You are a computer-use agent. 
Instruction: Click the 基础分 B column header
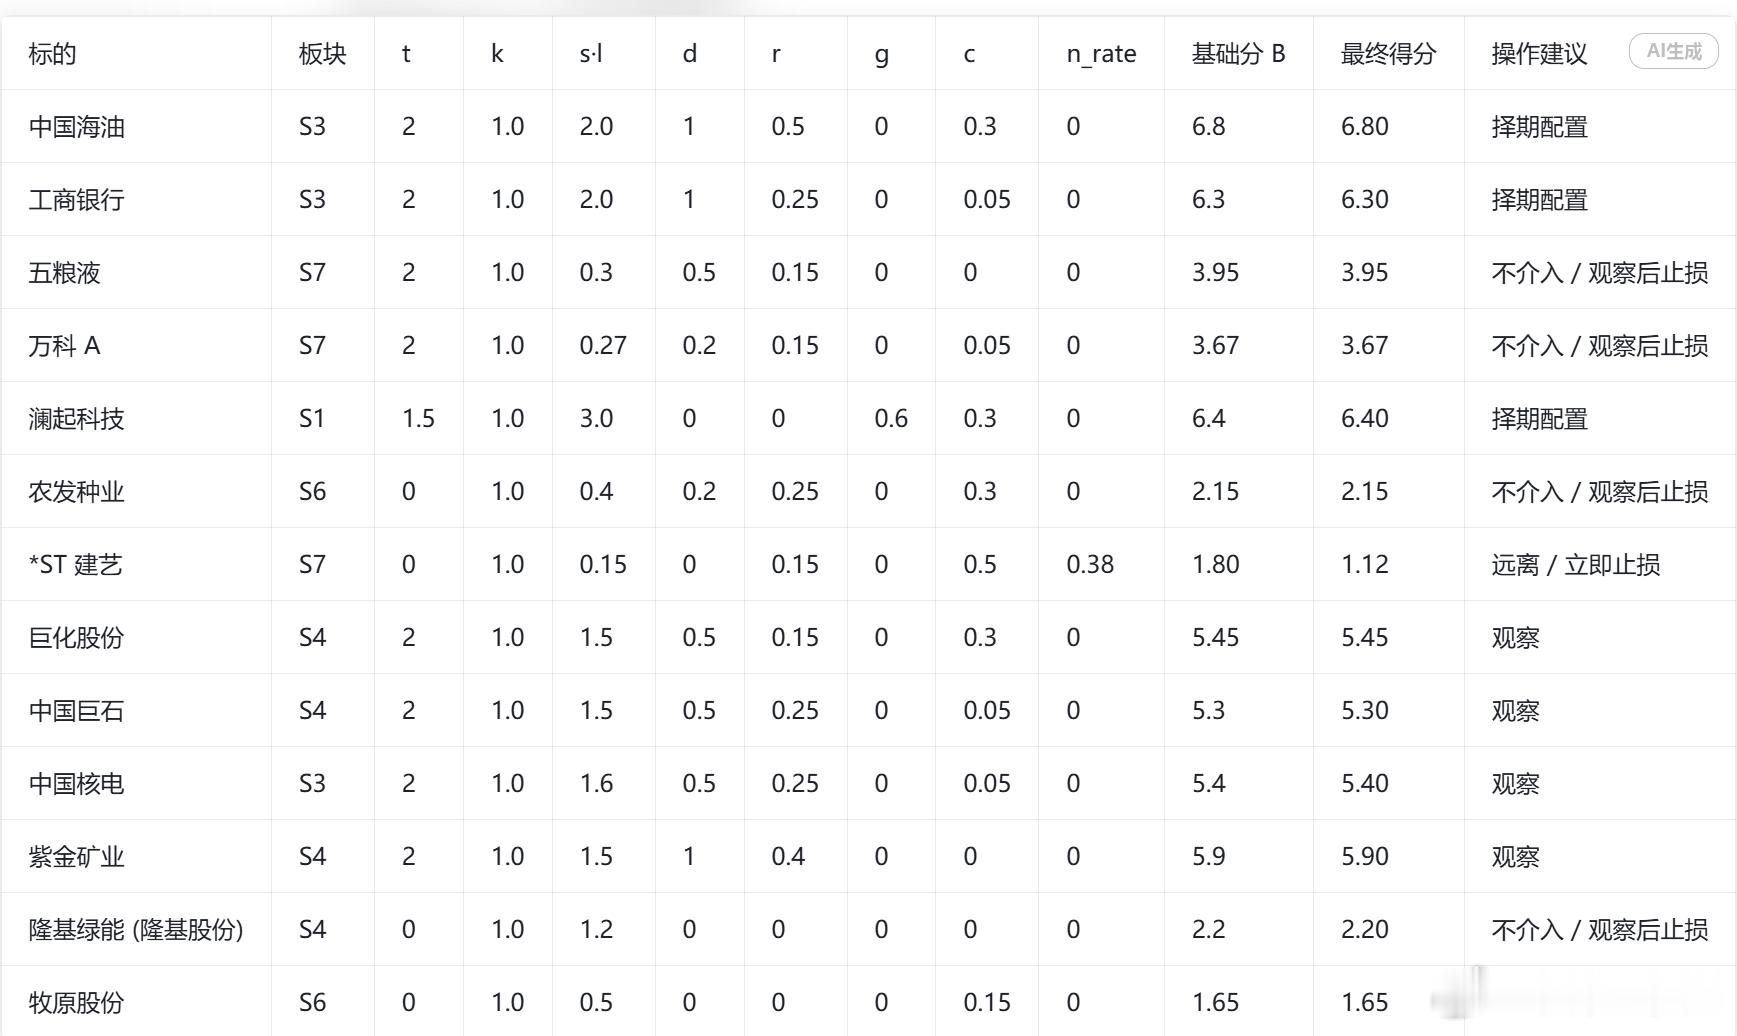(x=1238, y=54)
